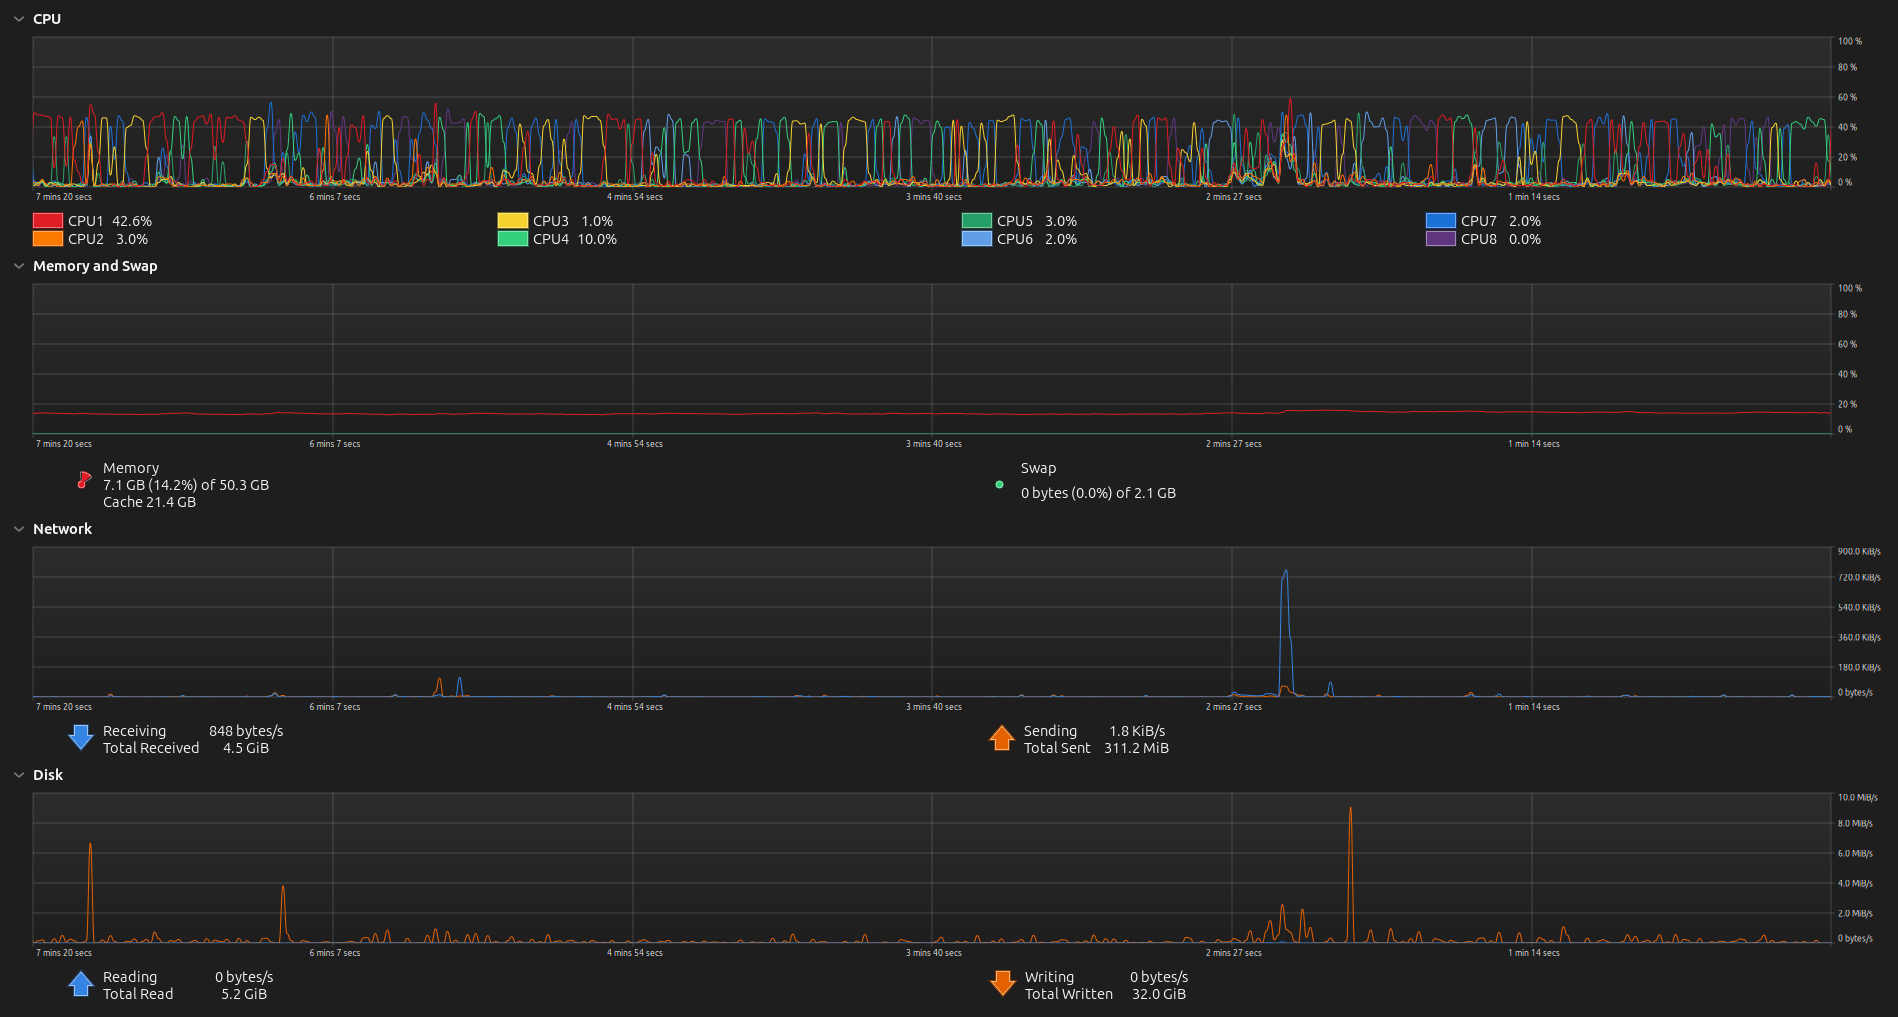Image resolution: width=1898 pixels, height=1017 pixels.
Task: Open the CPU4 green color swatch
Action: (513, 239)
